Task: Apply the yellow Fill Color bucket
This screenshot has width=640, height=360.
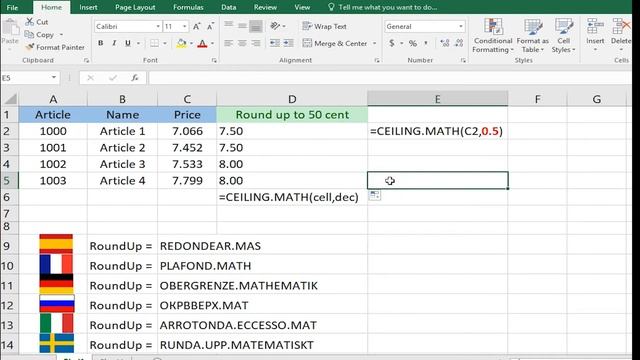Action: [182, 43]
